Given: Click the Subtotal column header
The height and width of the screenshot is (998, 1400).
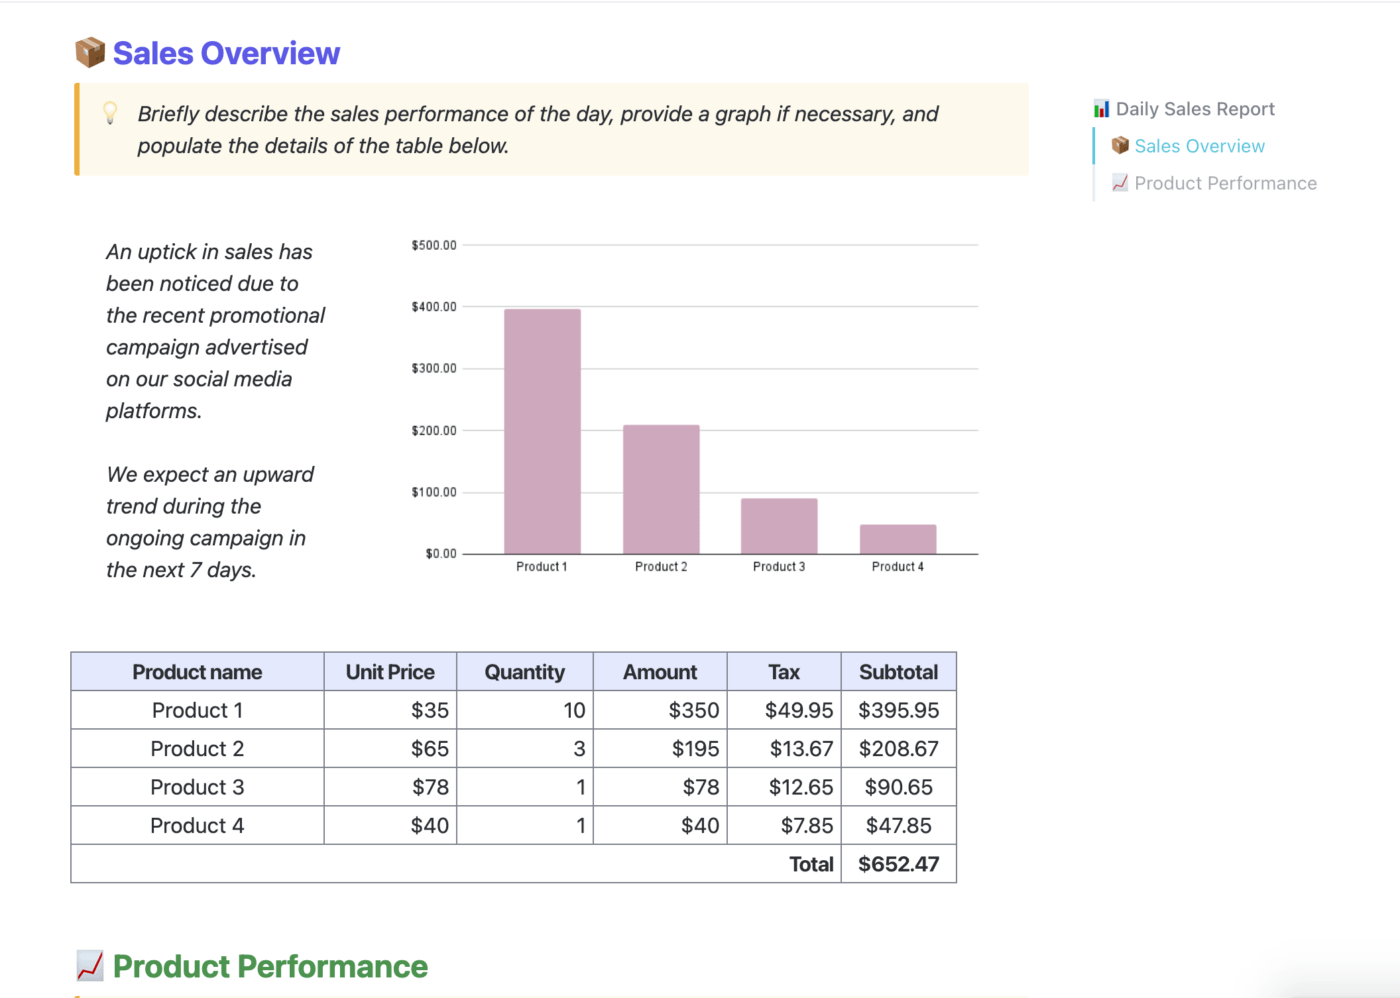Looking at the screenshot, I should coord(898,672).
